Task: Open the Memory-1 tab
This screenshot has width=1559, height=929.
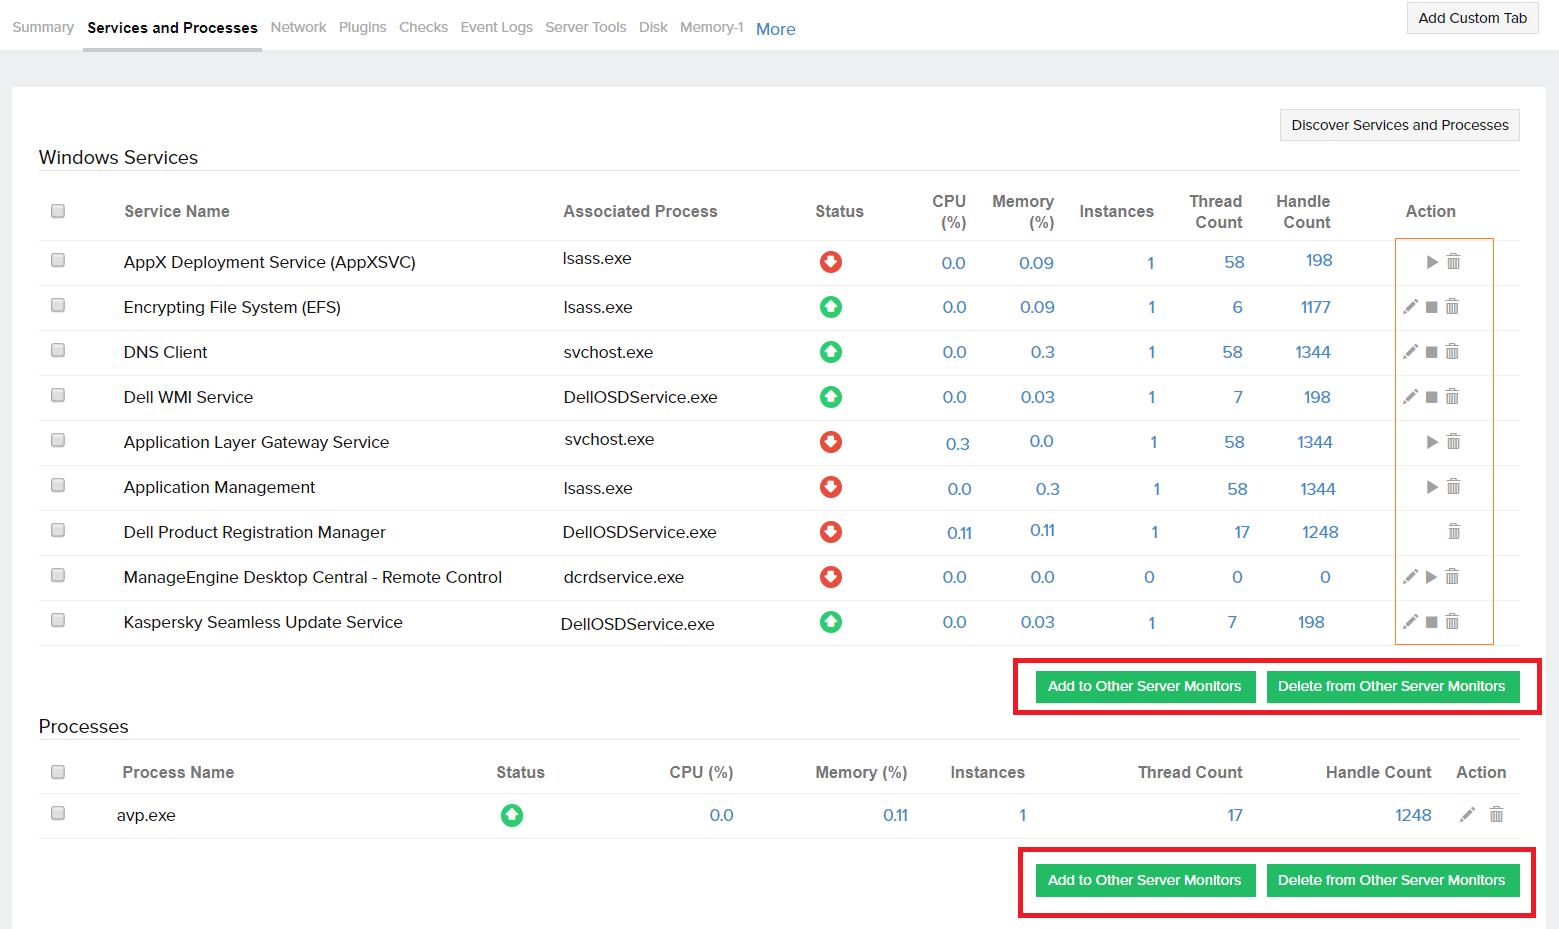Action: 712,27
